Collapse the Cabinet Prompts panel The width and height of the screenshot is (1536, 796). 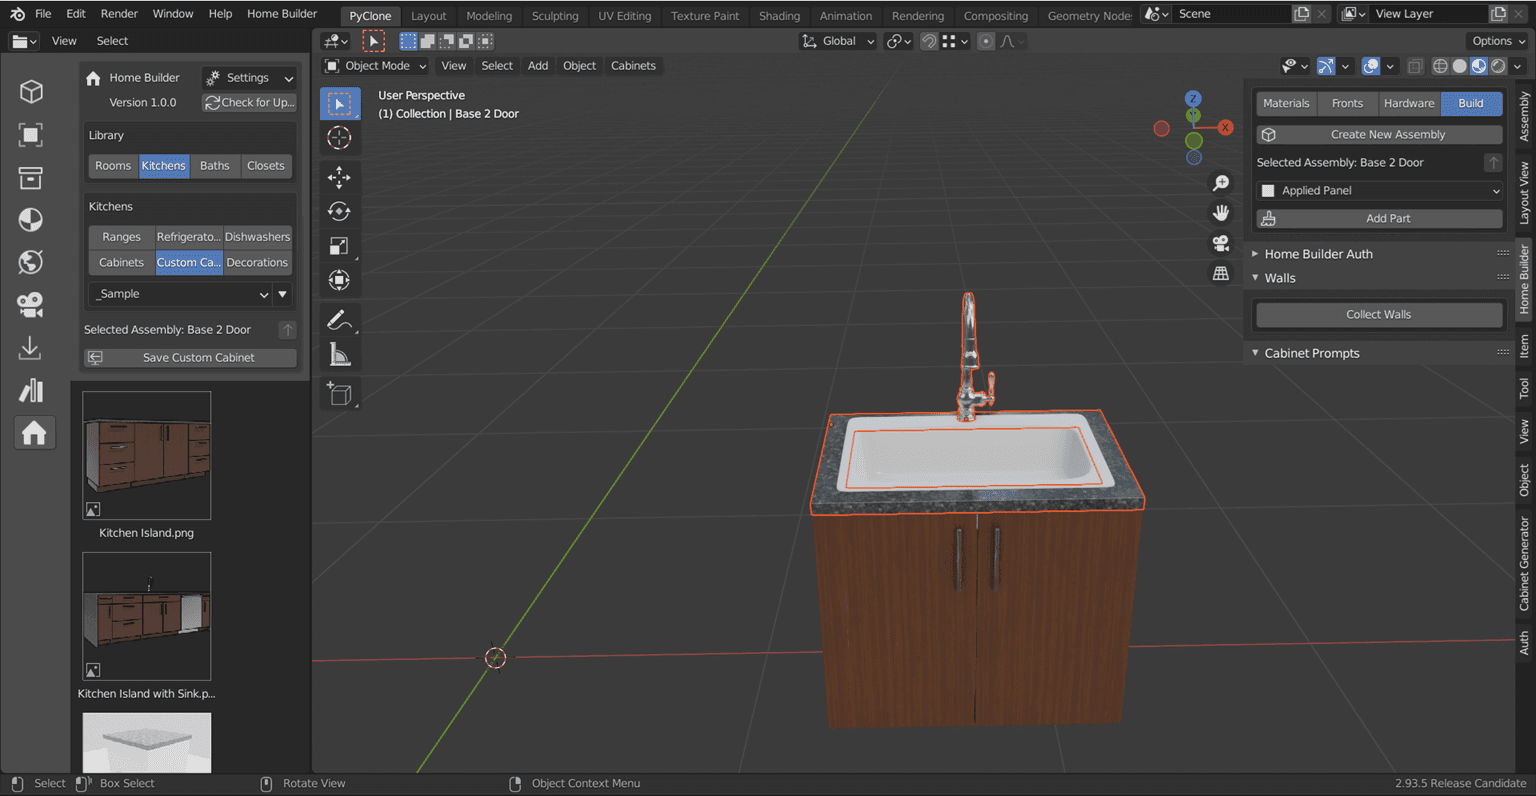click(1311, 353)
